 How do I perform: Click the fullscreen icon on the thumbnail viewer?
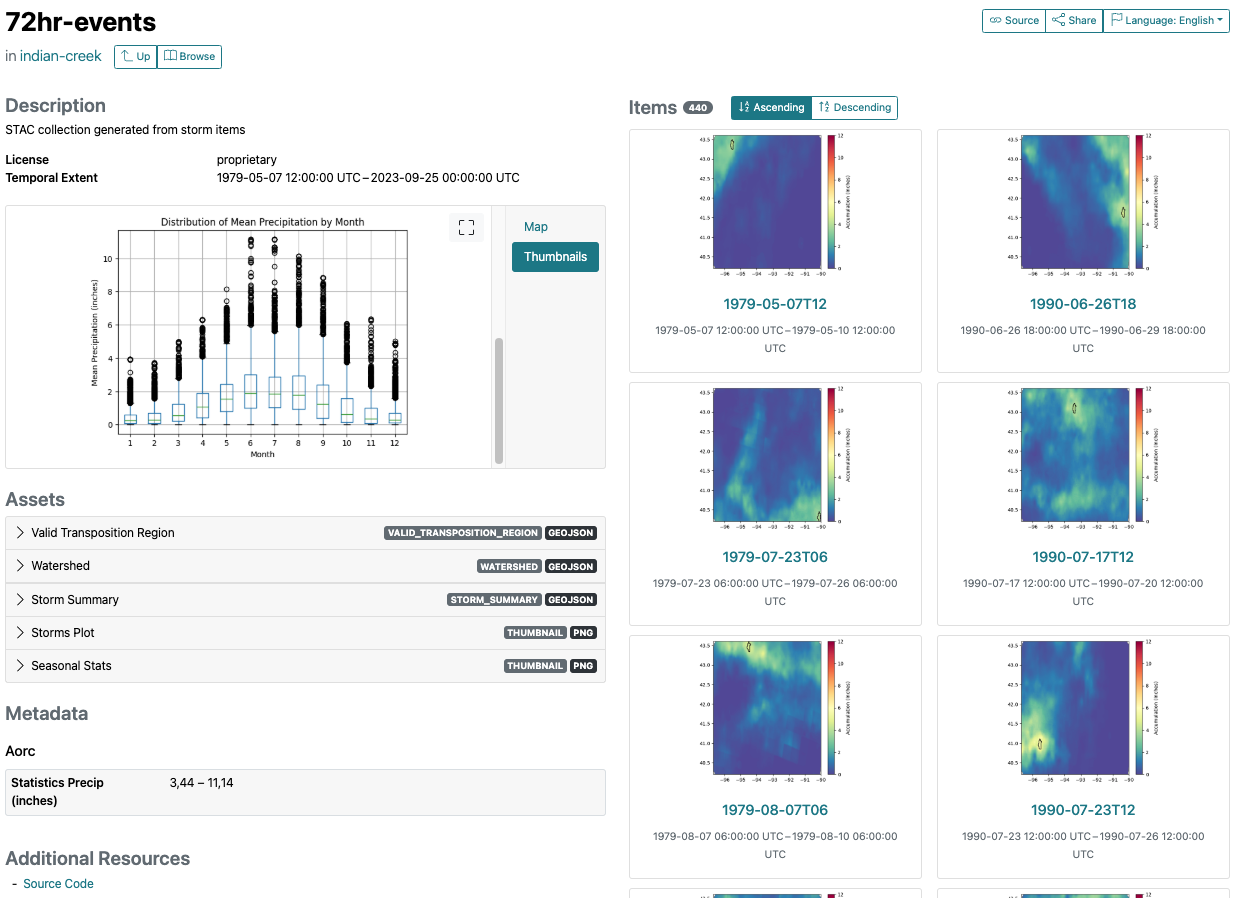coord(466,228)
